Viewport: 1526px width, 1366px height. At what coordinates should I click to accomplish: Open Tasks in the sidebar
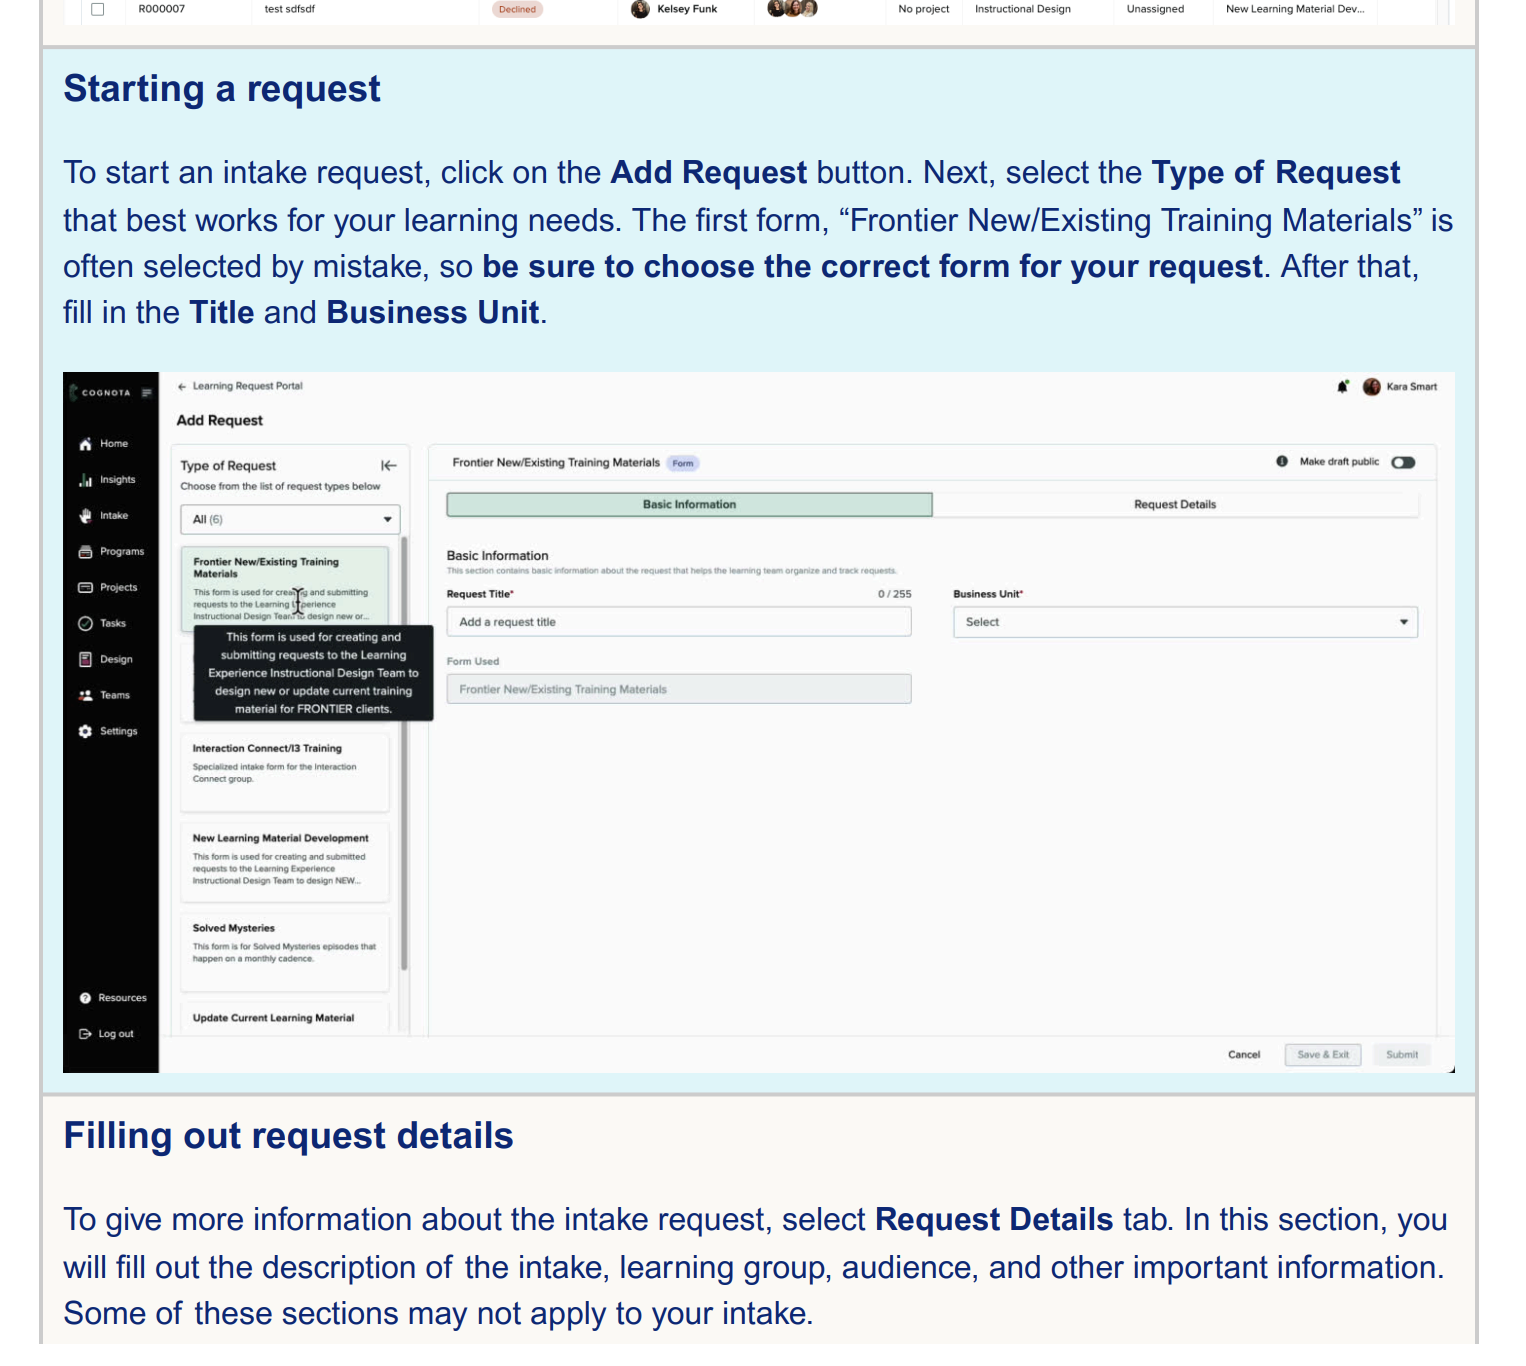[102, 624]
